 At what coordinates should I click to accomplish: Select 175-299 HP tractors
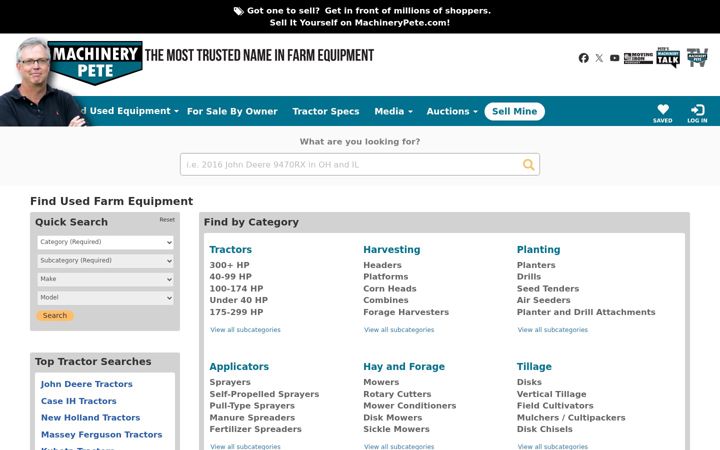click(x=236, y=312)
